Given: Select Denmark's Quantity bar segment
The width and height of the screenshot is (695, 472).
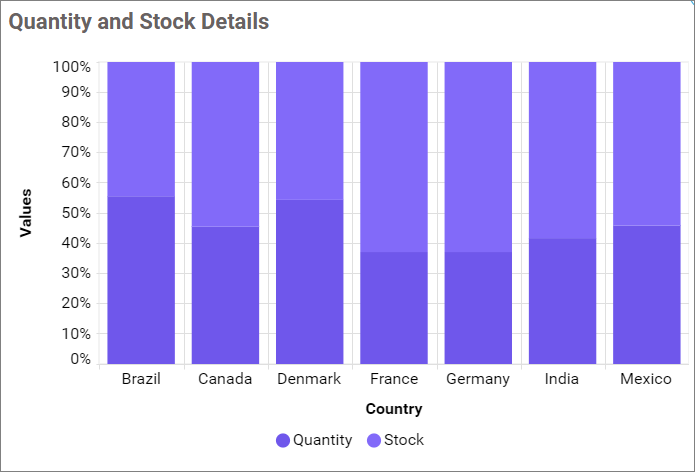Looking at the screenshot, I should [309, 281].
